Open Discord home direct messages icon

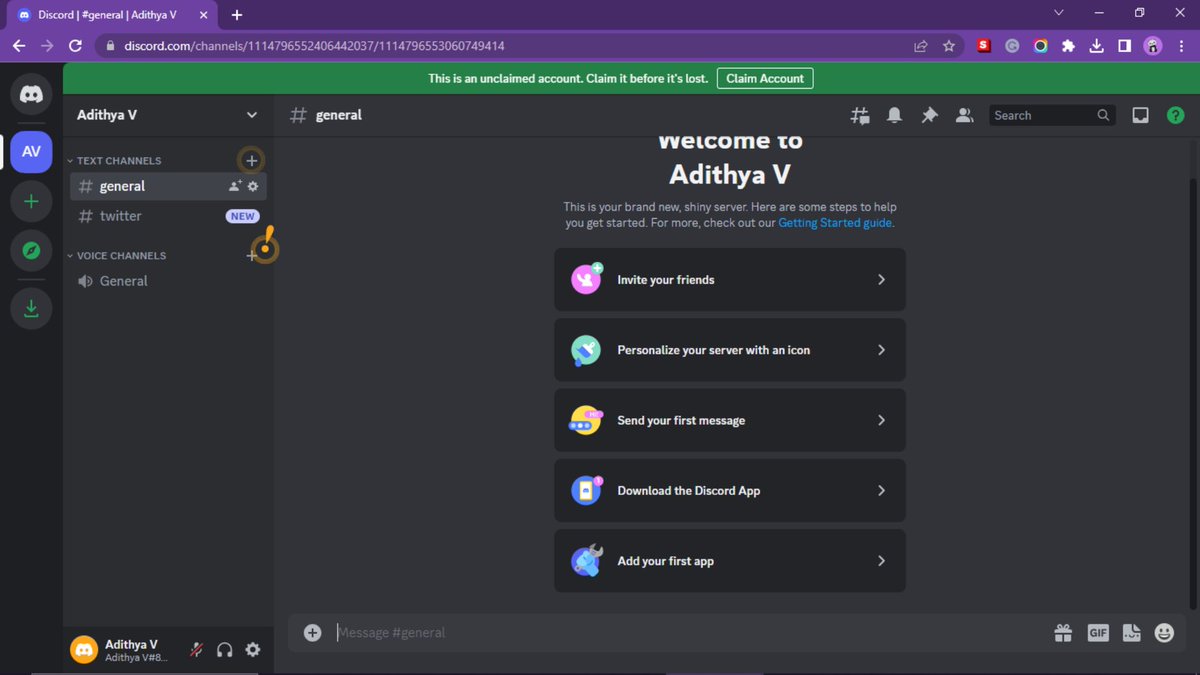point(31,95)
